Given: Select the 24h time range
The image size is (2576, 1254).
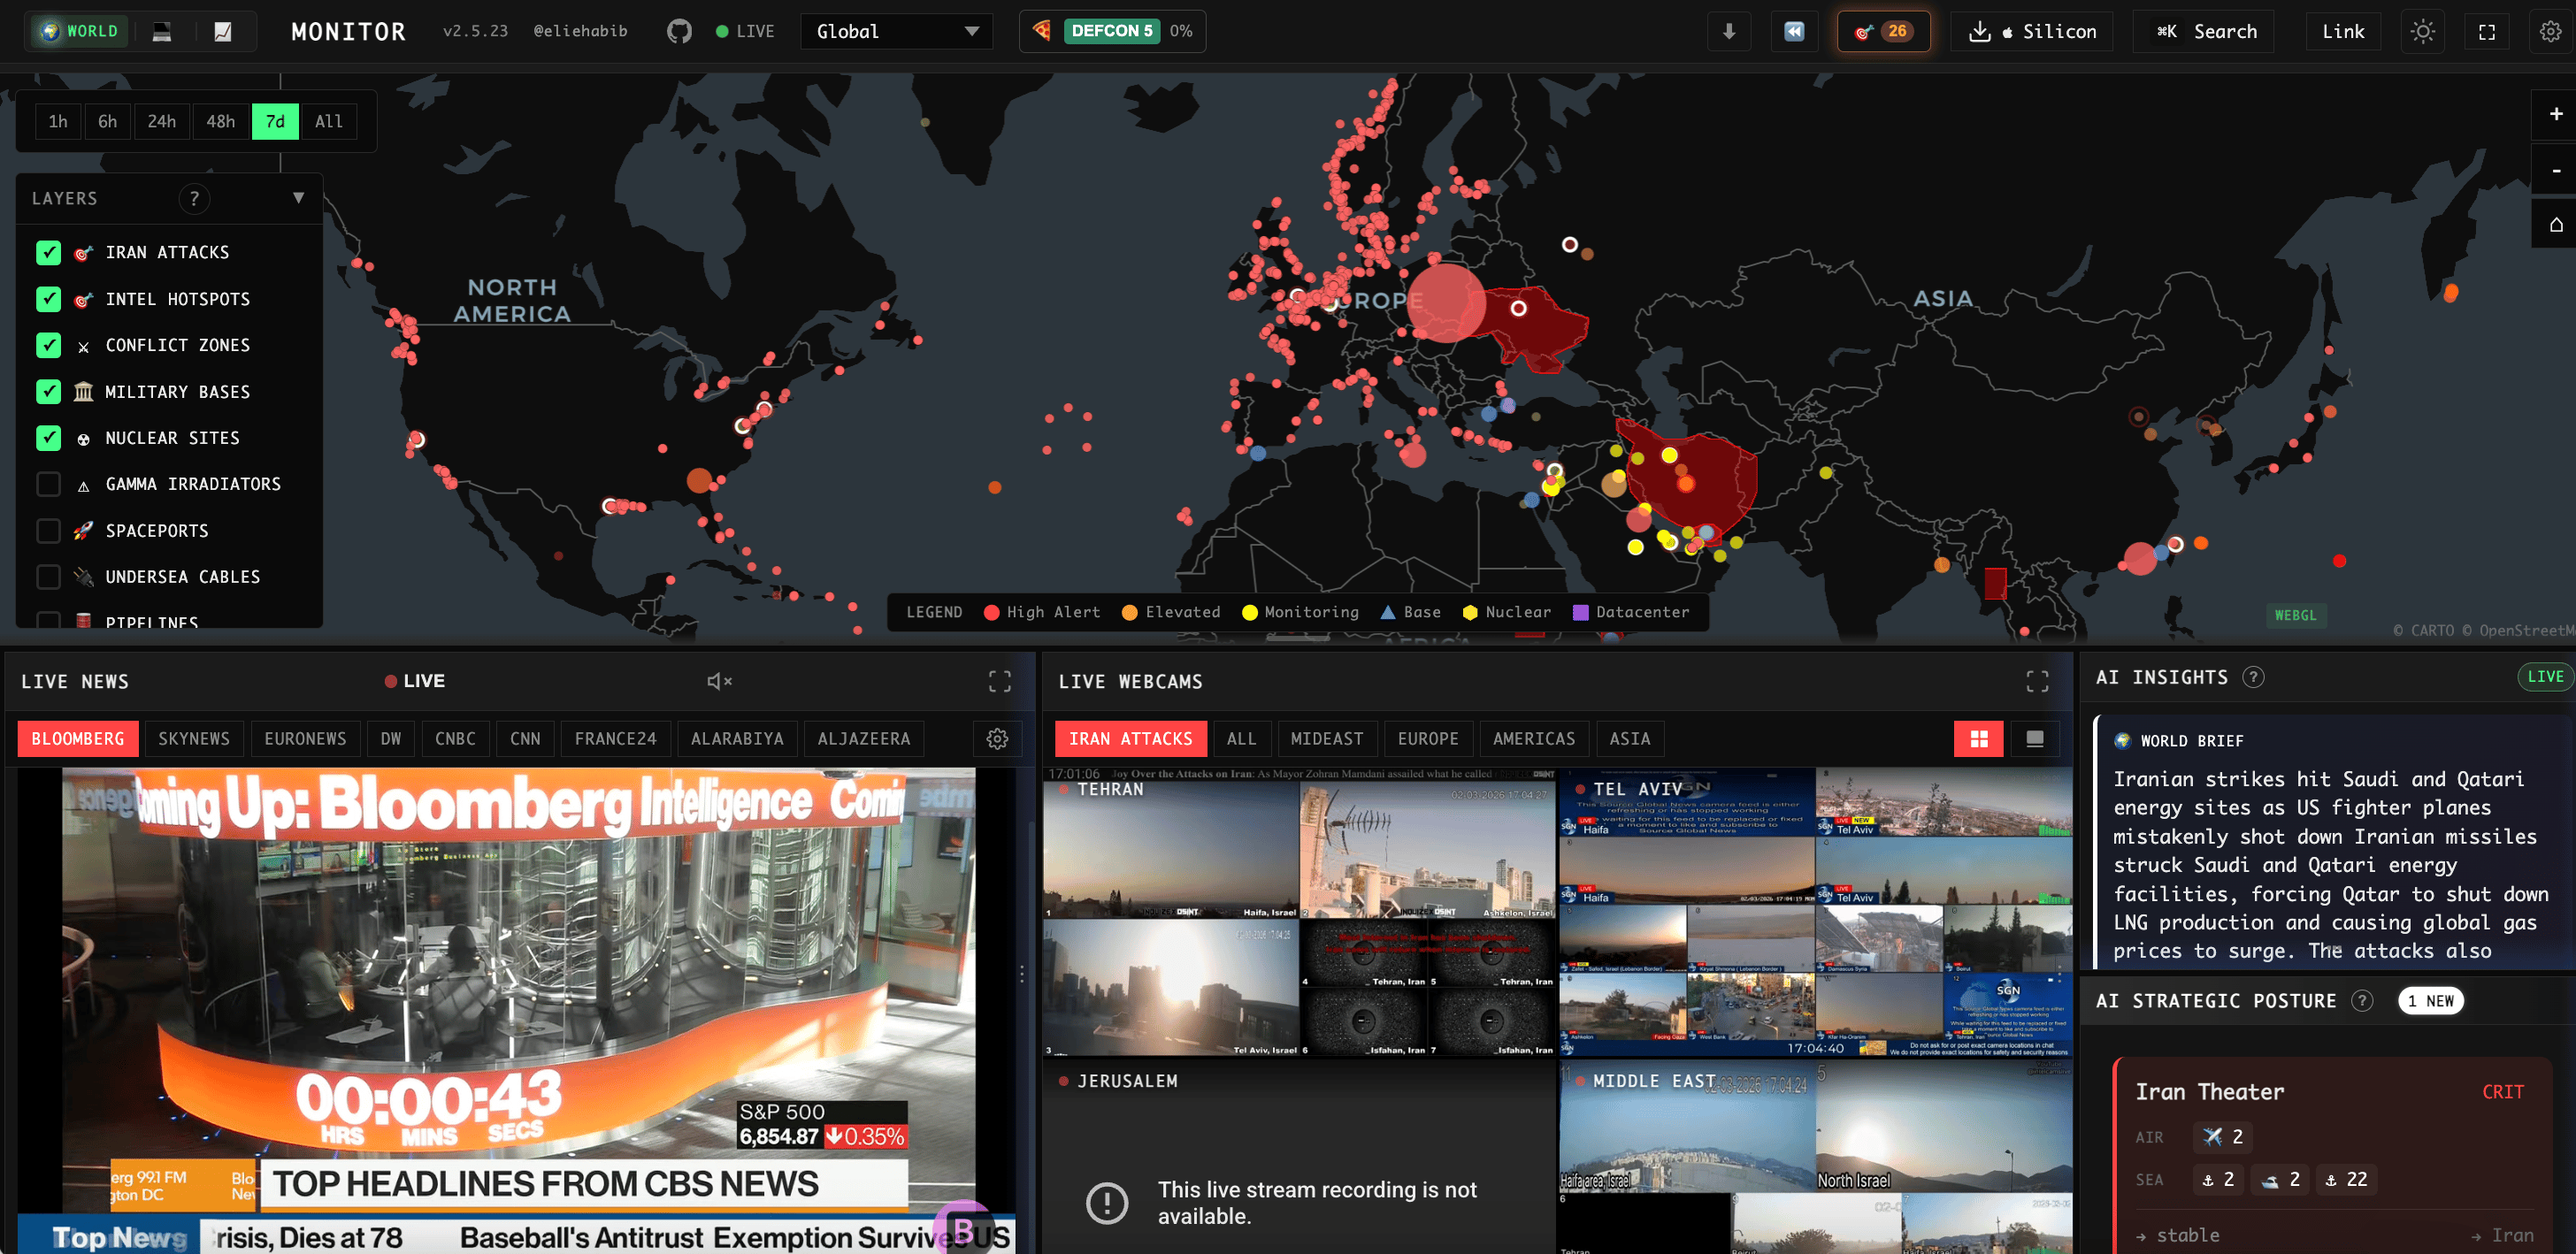Looking at the screenshot, I should 161,122.
